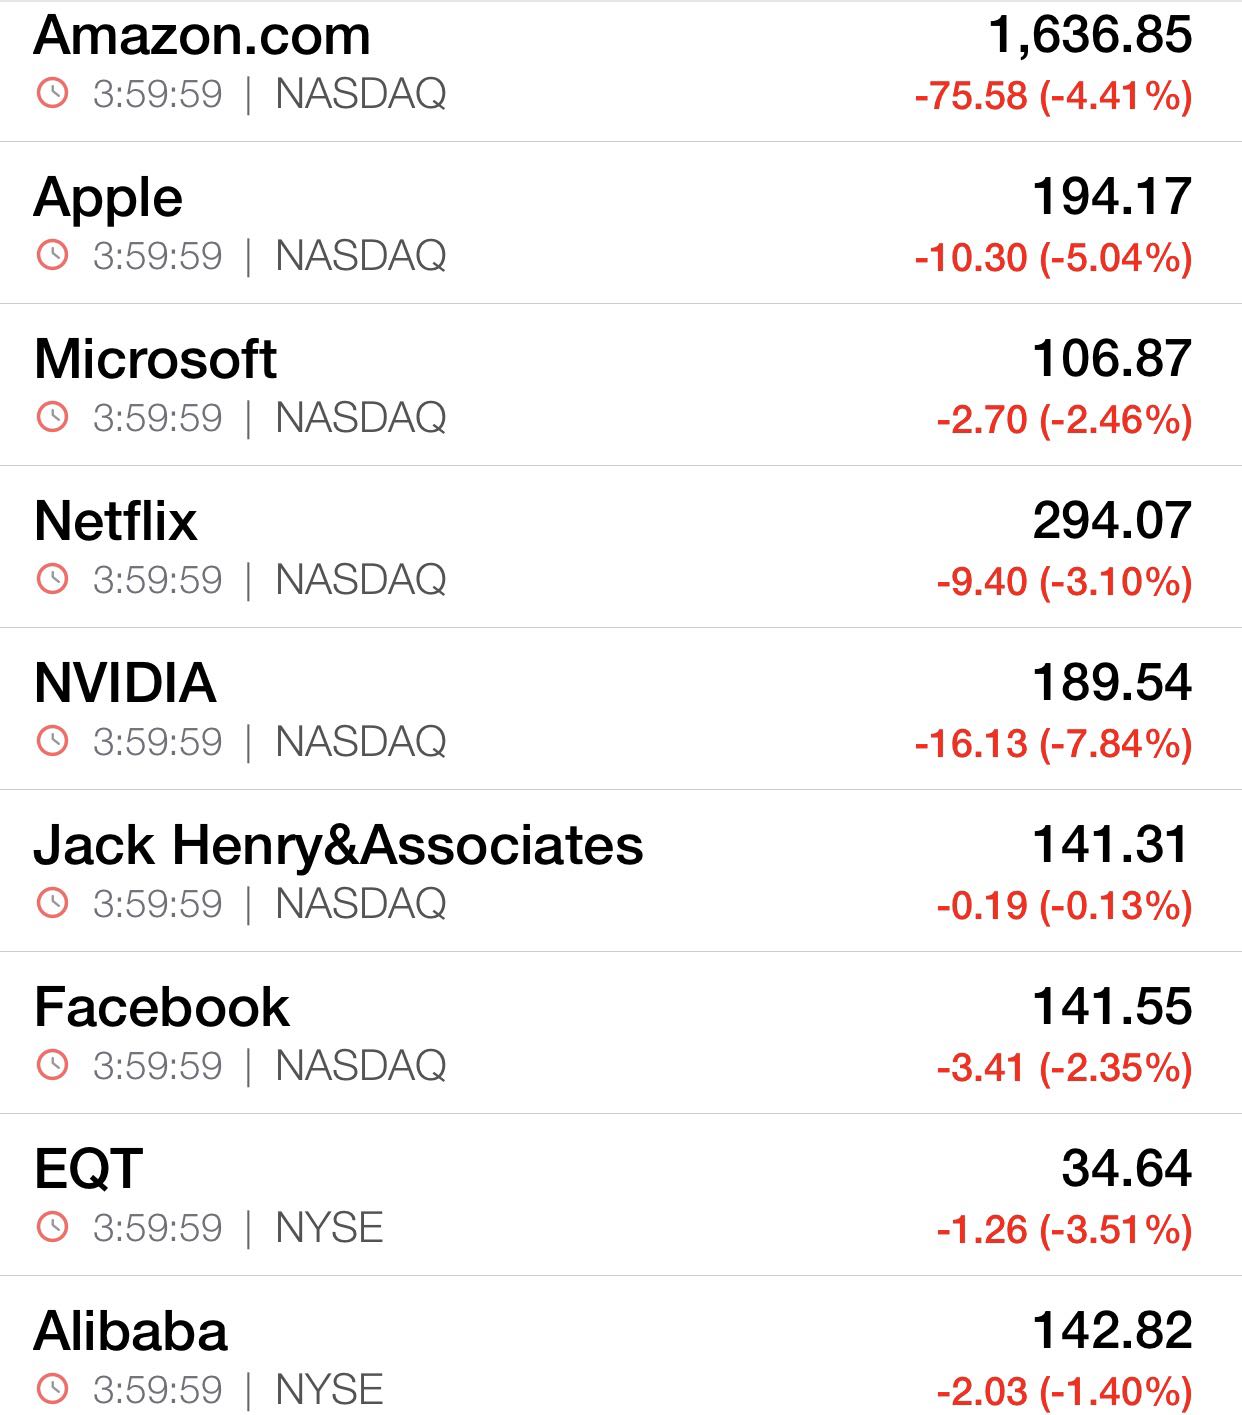The image size is (1242, 1415).
Task: Tap EQT's change -1.26 (-3.51%)
Action: coord(1064,1230)
